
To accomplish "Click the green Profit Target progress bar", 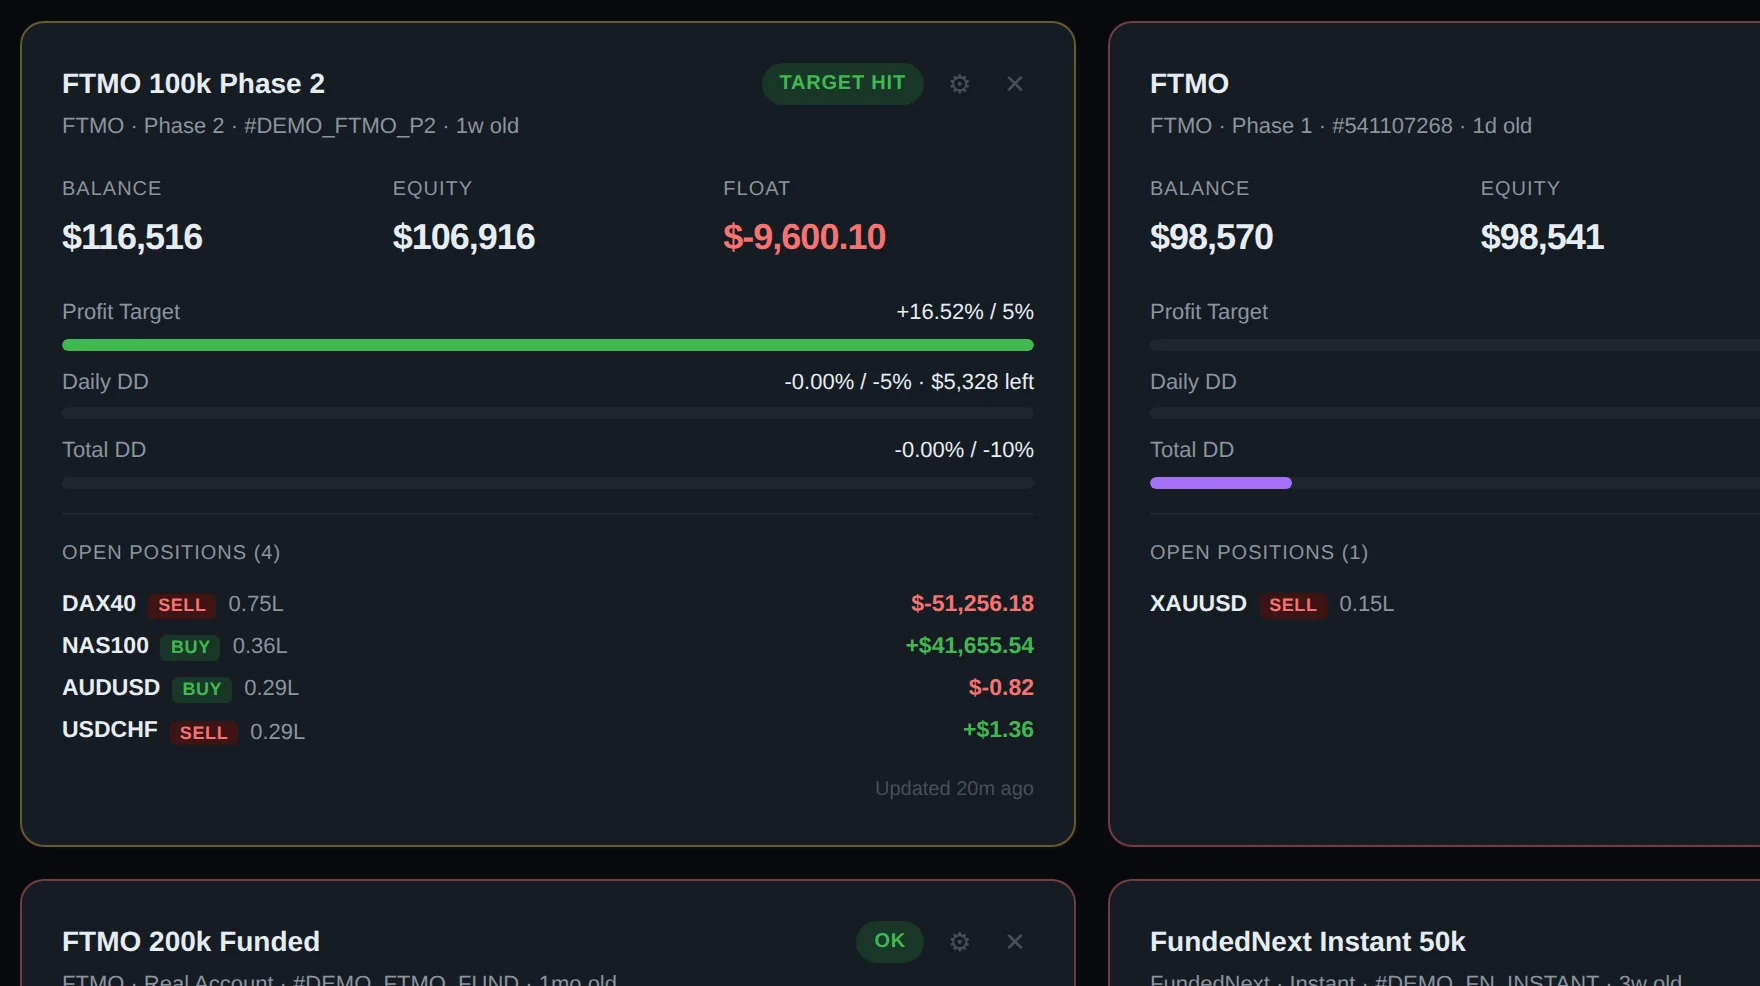I will [x=548, y=345].
